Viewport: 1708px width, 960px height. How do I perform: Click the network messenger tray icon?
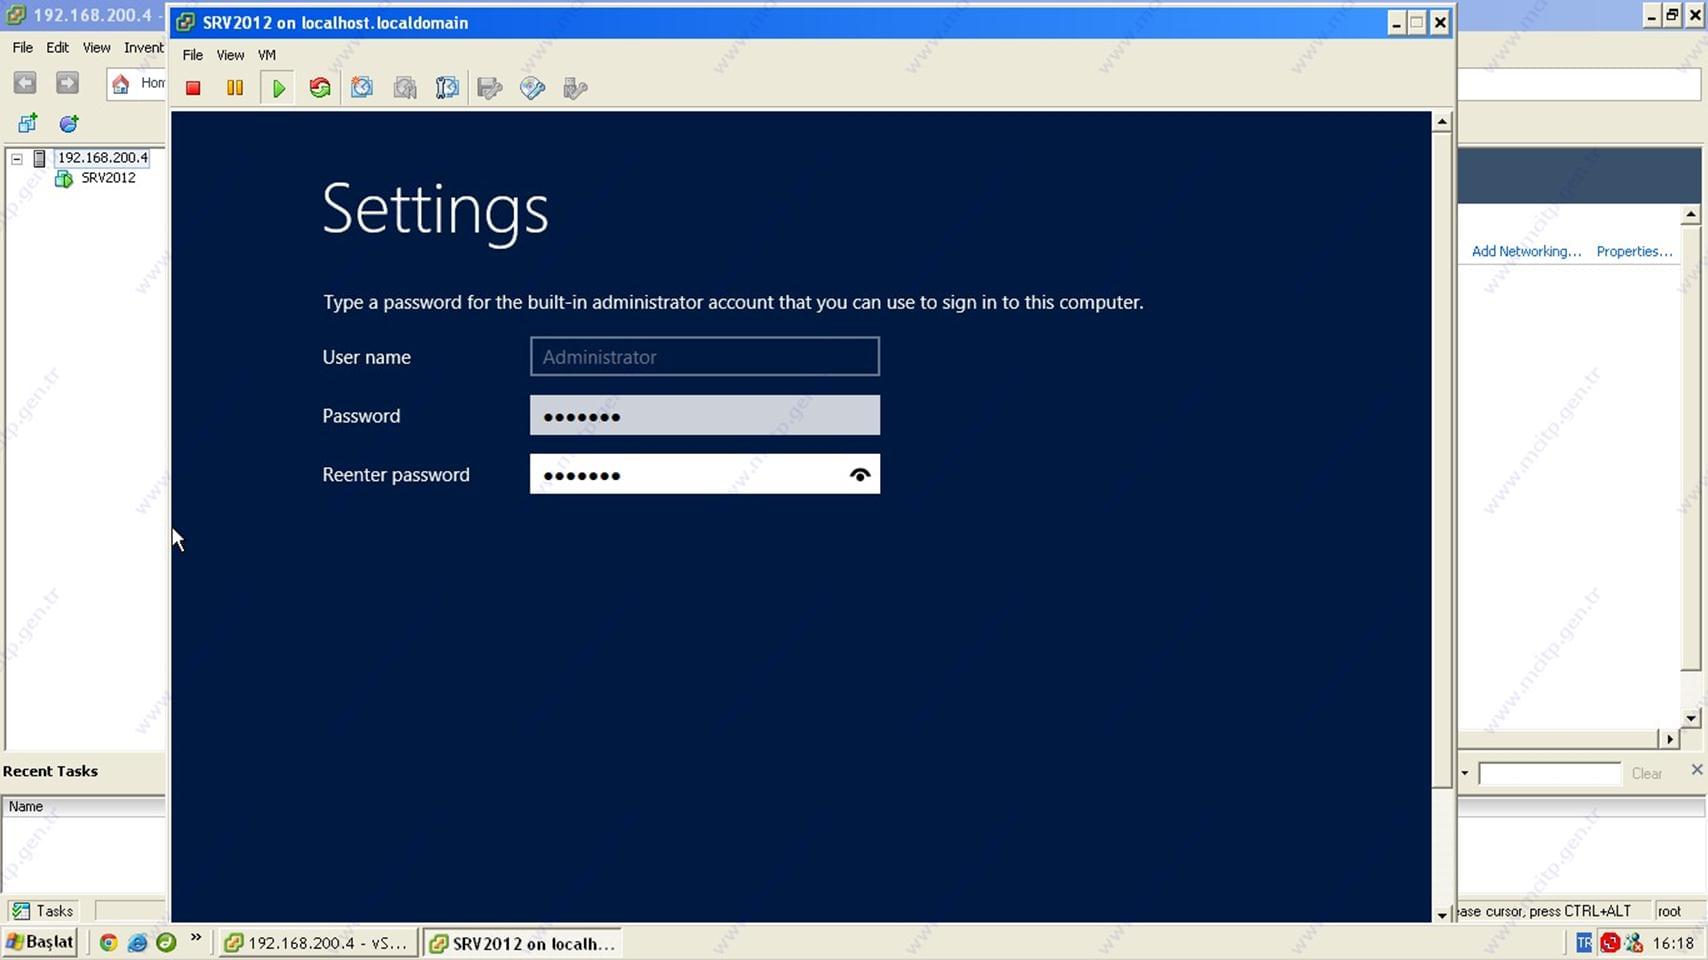point(1634,942)
